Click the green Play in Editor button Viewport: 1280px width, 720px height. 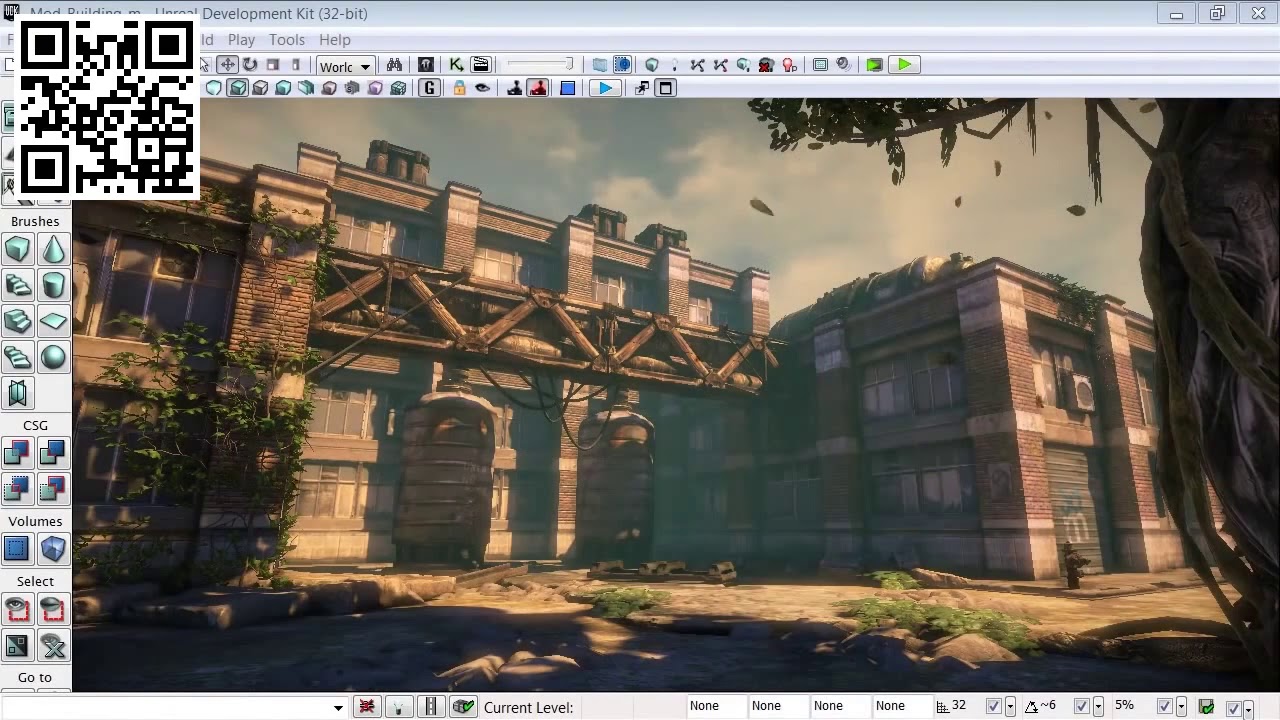[904, 65]
